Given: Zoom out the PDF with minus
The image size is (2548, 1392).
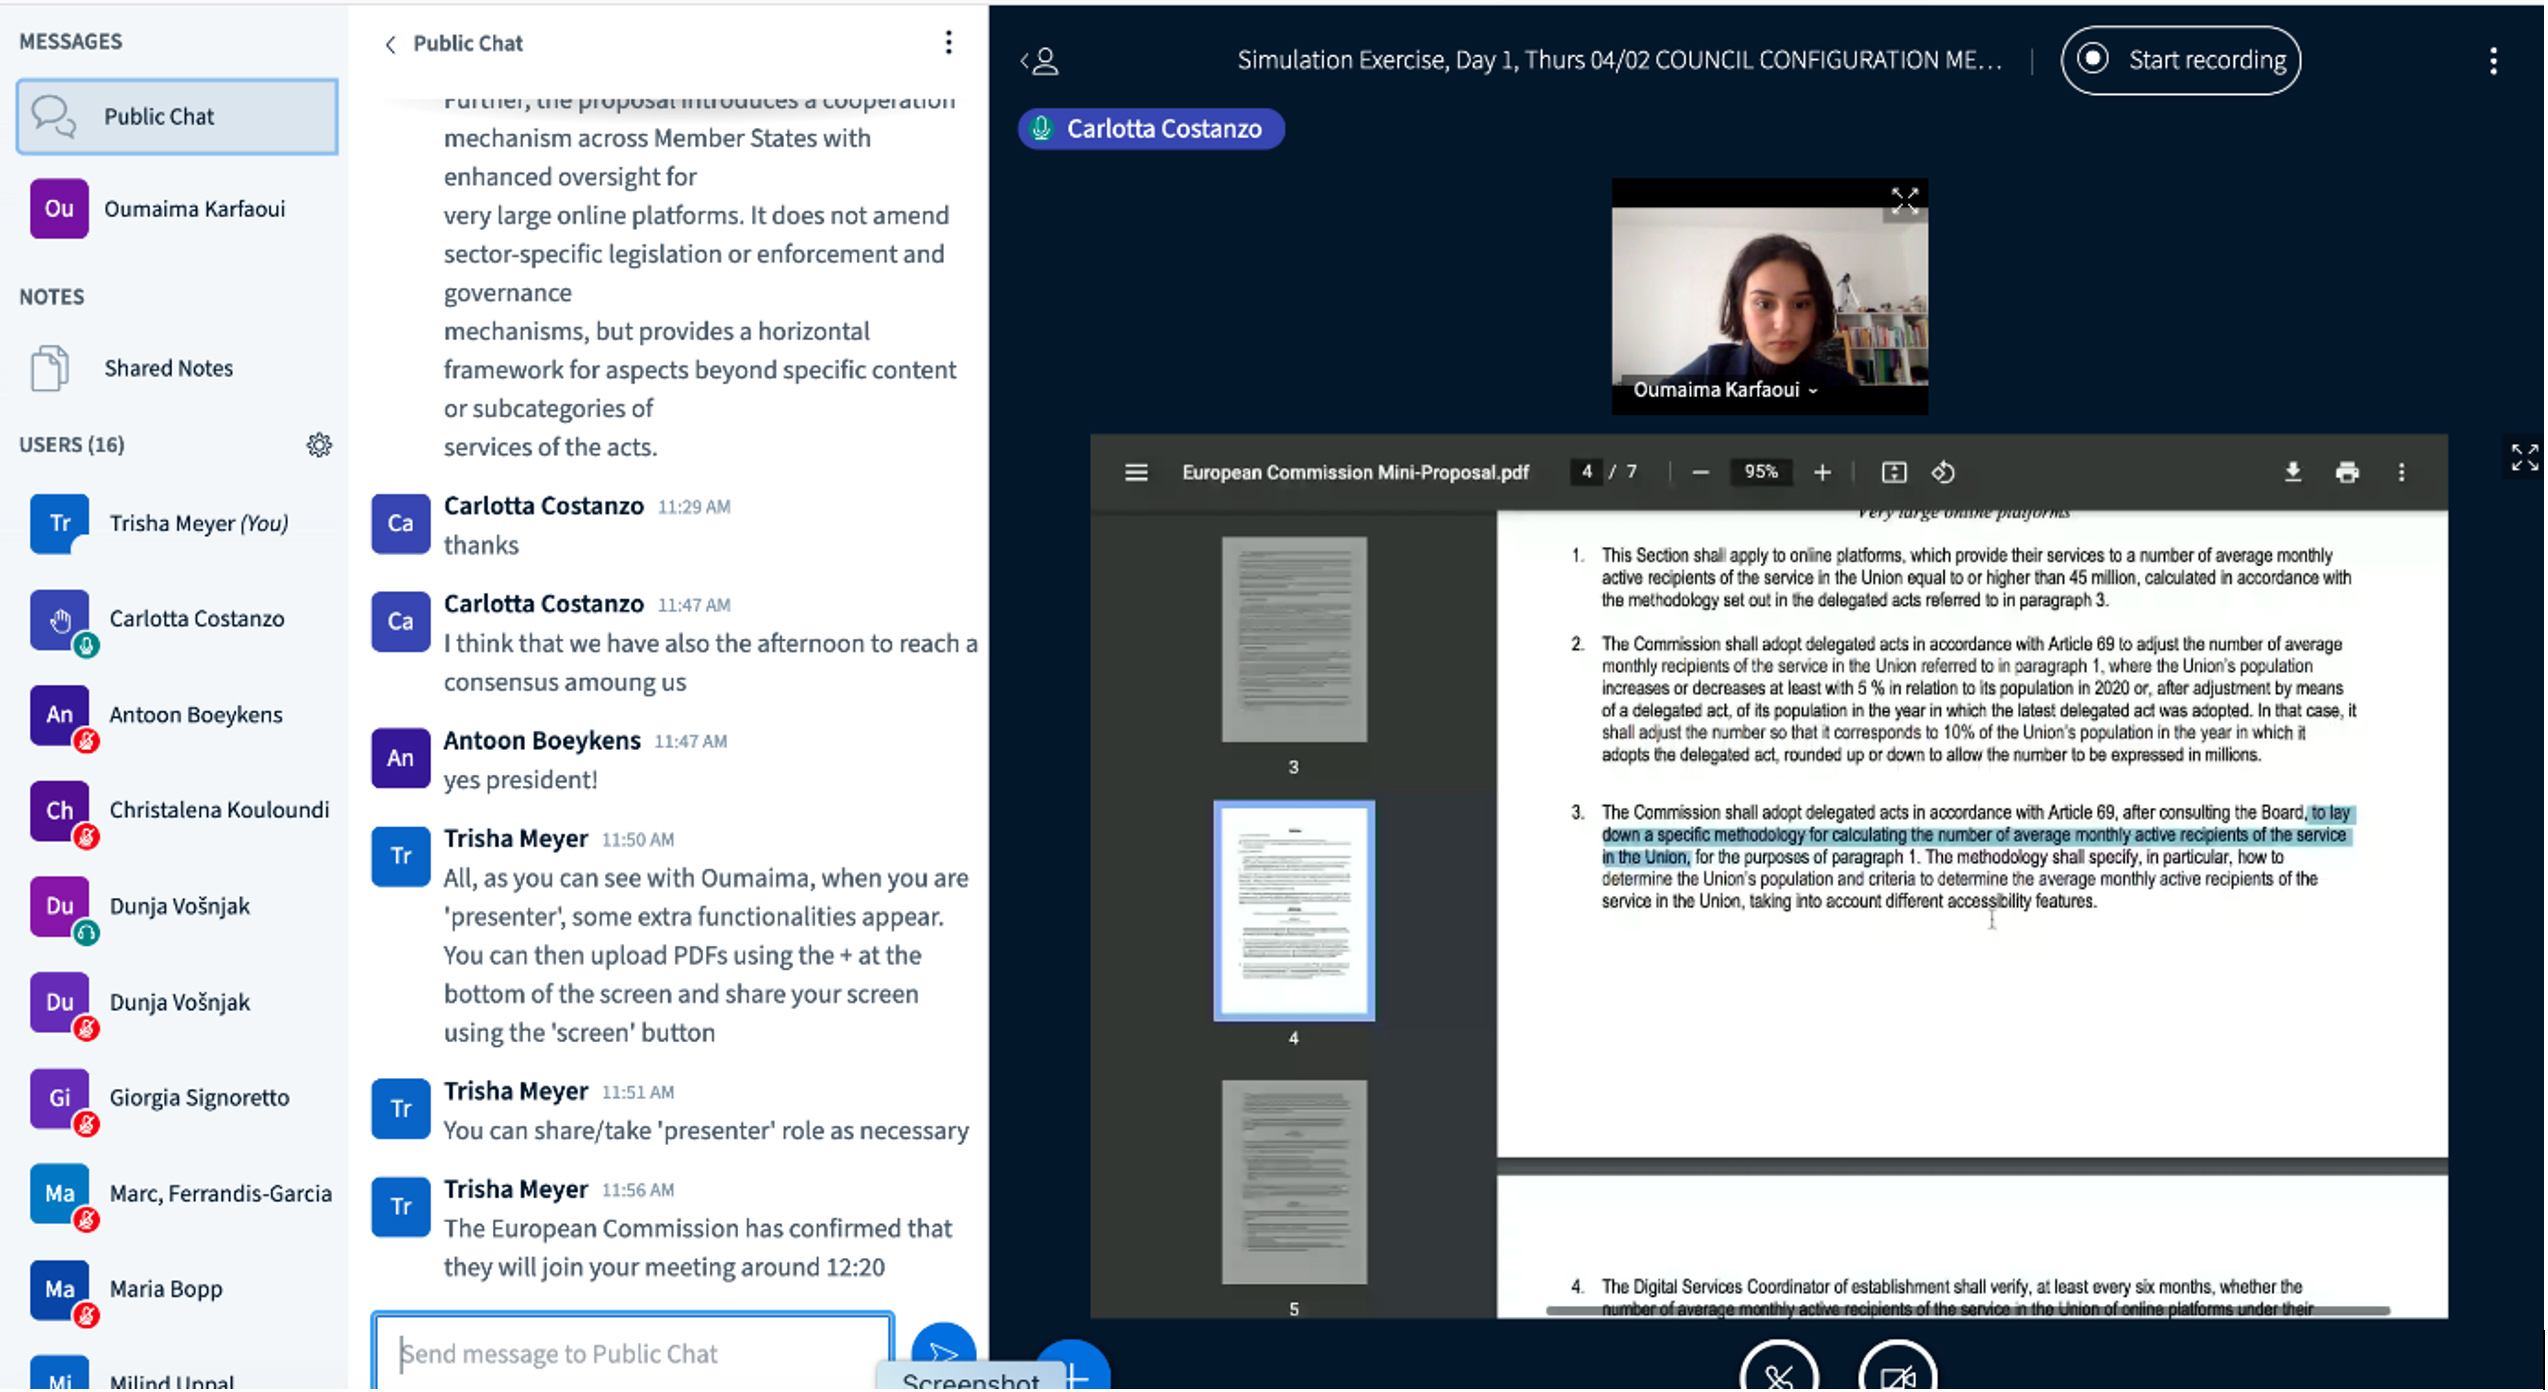Looking at the screenshot, I should [x=1703, y=473].
